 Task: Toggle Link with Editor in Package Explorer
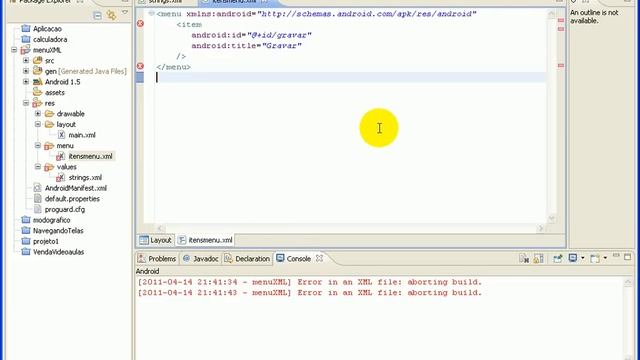pyautogui.click(x=111, y=16)
